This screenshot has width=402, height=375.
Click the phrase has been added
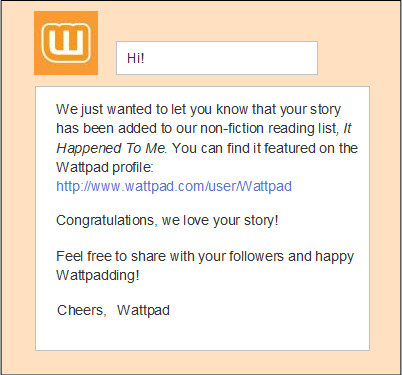click(x=106, y=128)
